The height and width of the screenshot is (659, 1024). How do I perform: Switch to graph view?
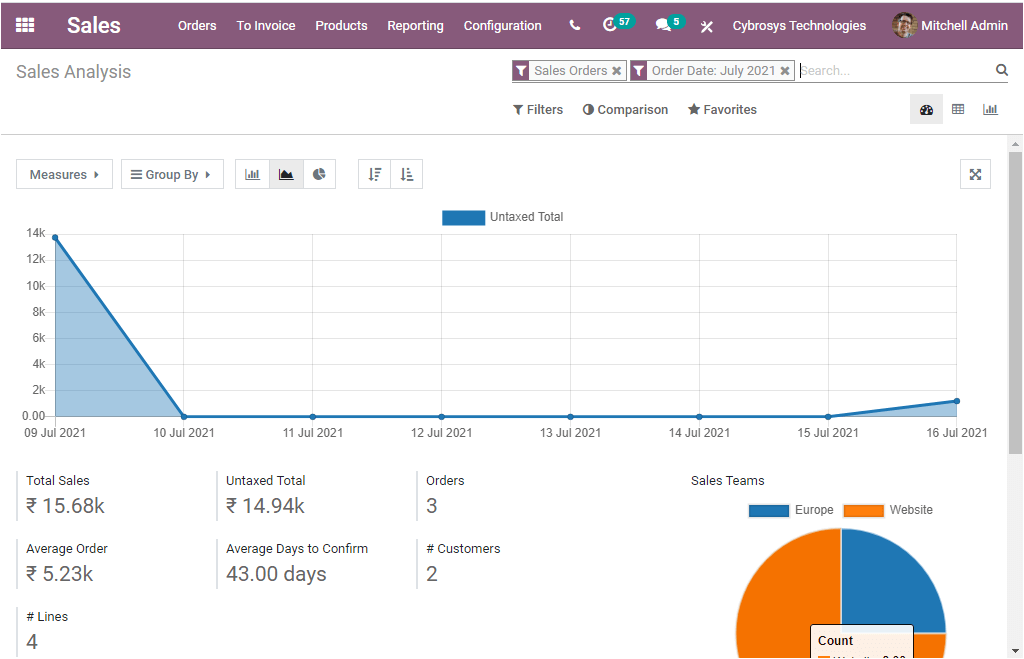coord(990,109)
